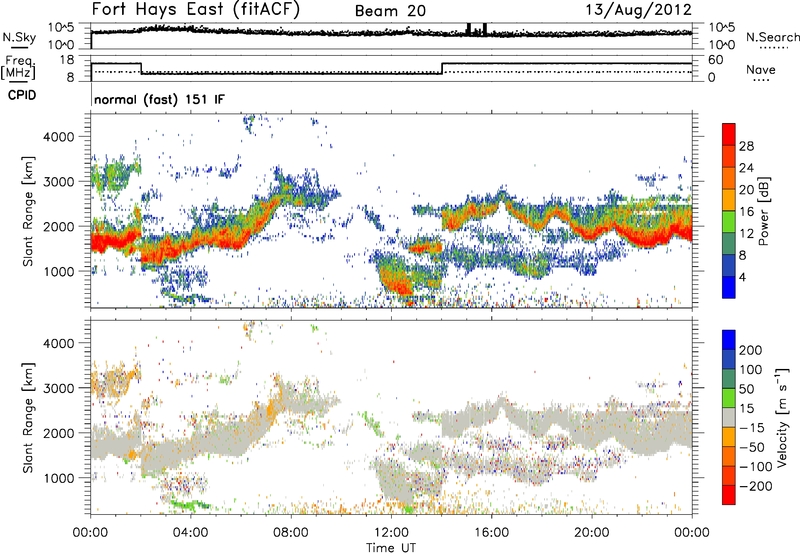Click the 'Power [dB]' colorbar title
The image size is (800, 554).
pyautogui.click(x=763, y=211)
